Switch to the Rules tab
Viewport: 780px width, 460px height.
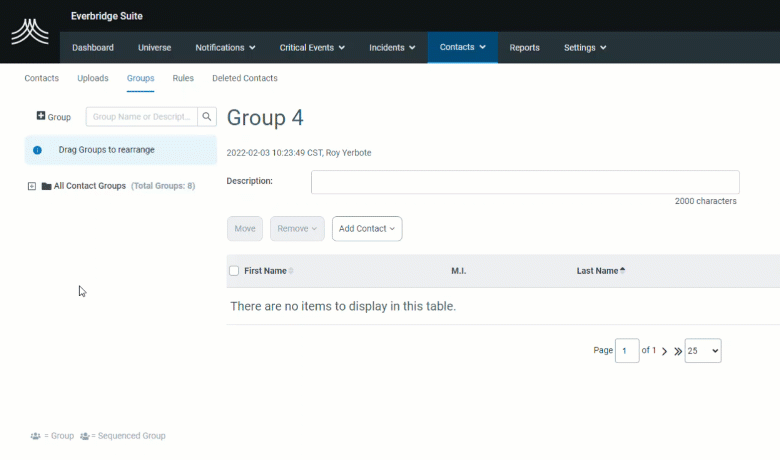(183, 78)
